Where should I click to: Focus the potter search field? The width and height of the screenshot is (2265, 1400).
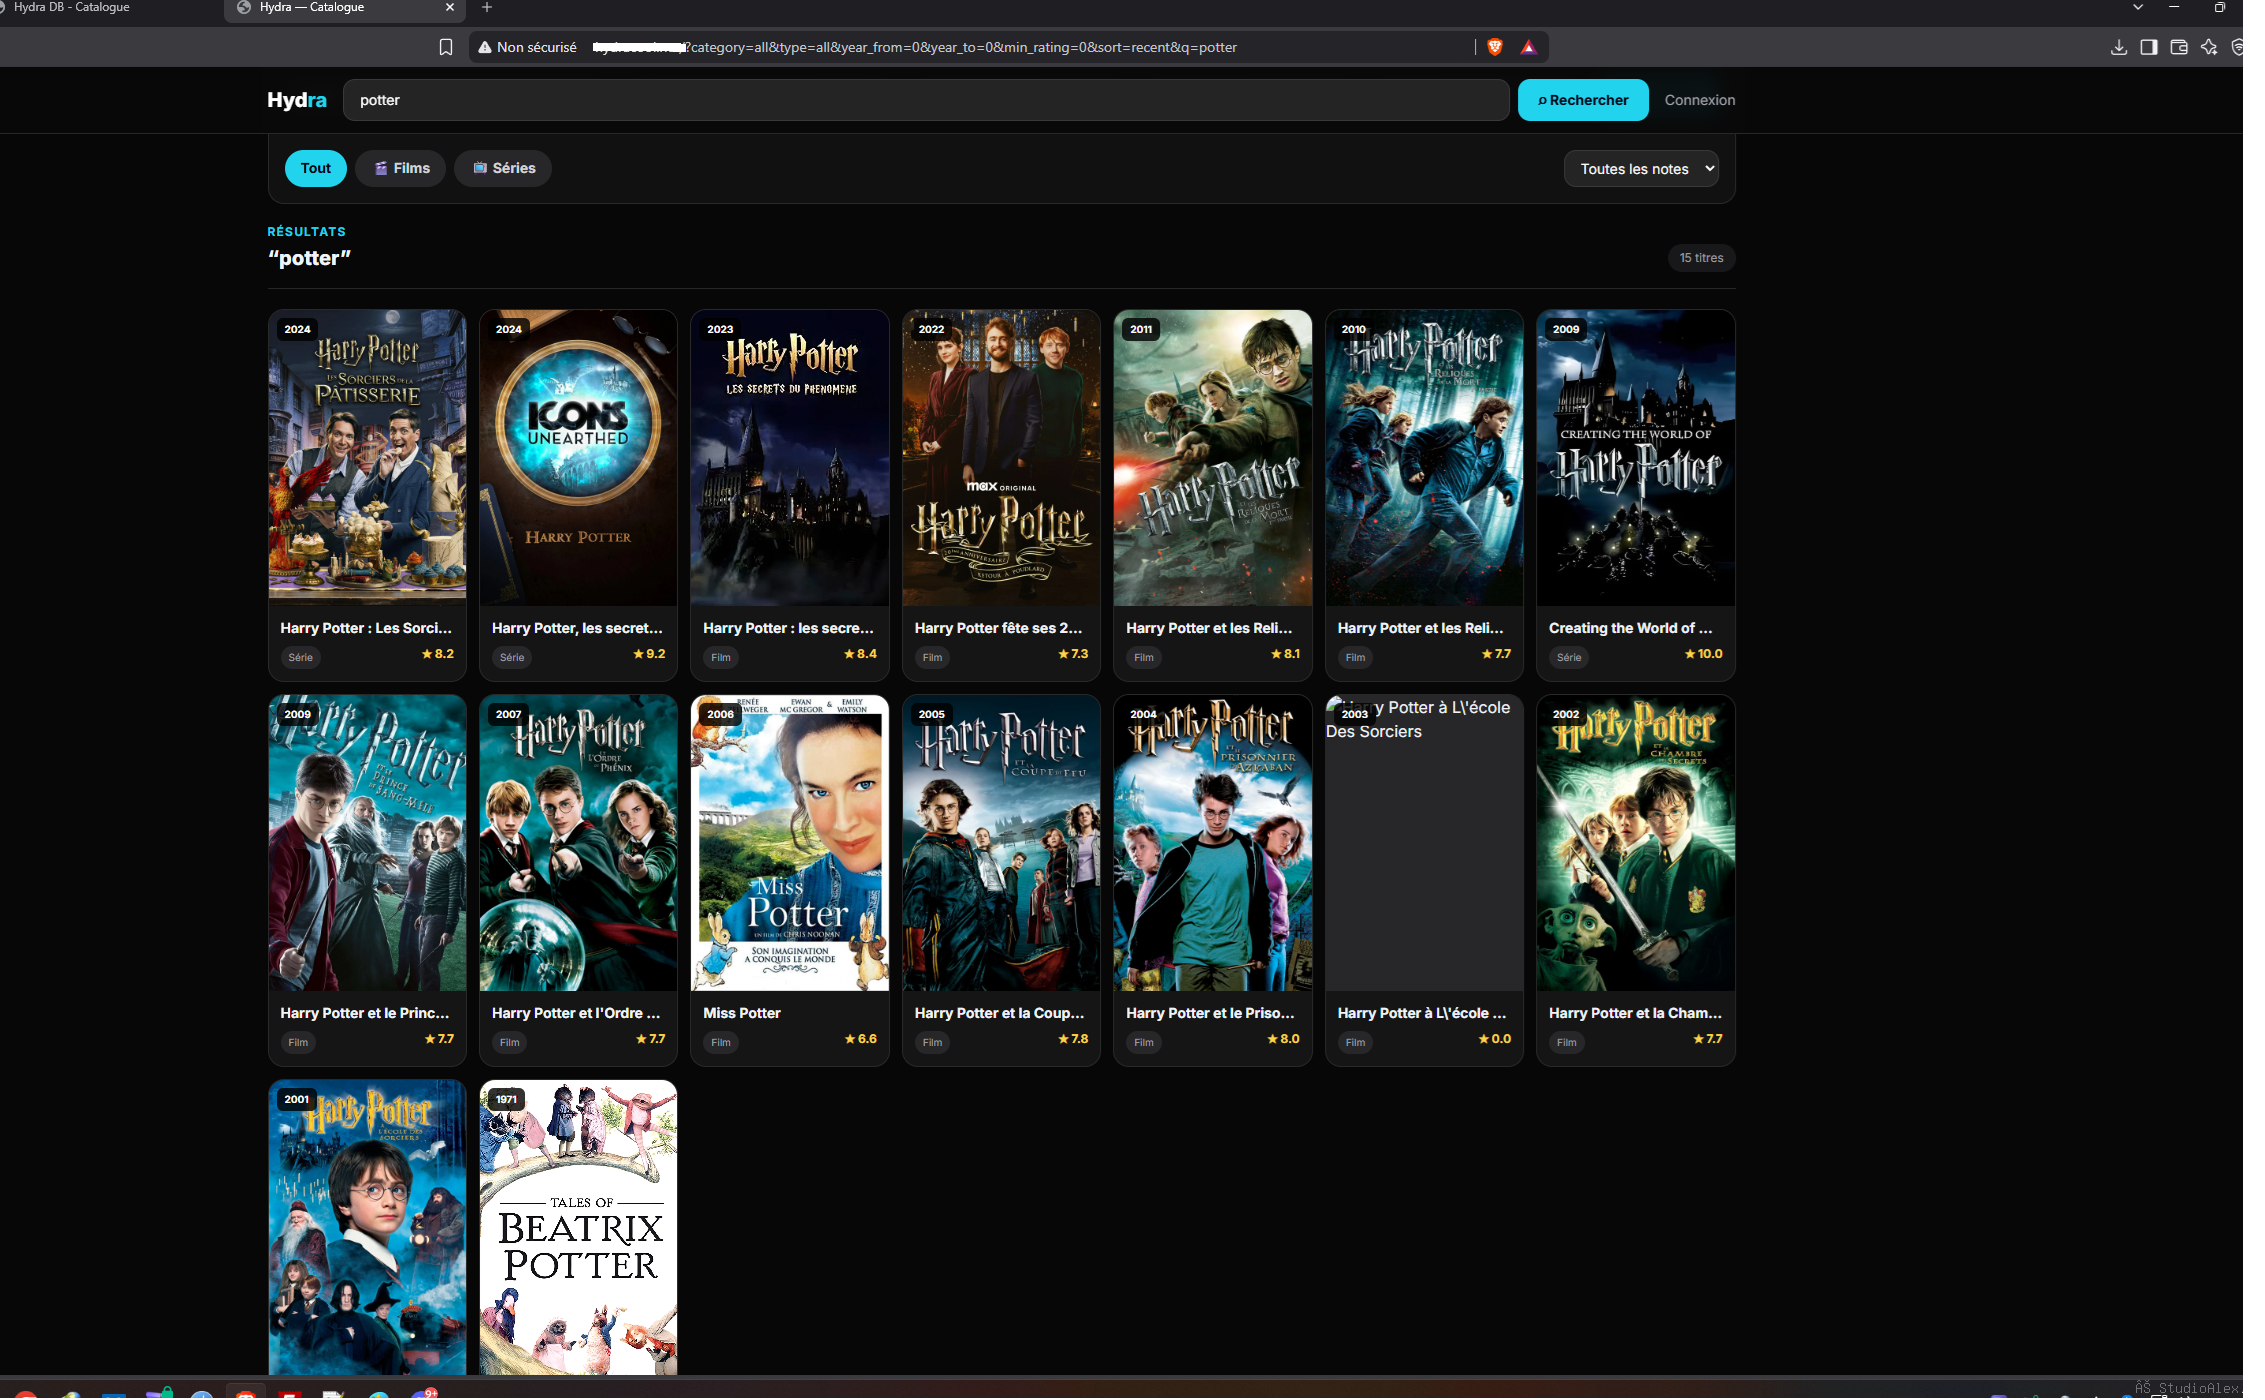point(926,100)
